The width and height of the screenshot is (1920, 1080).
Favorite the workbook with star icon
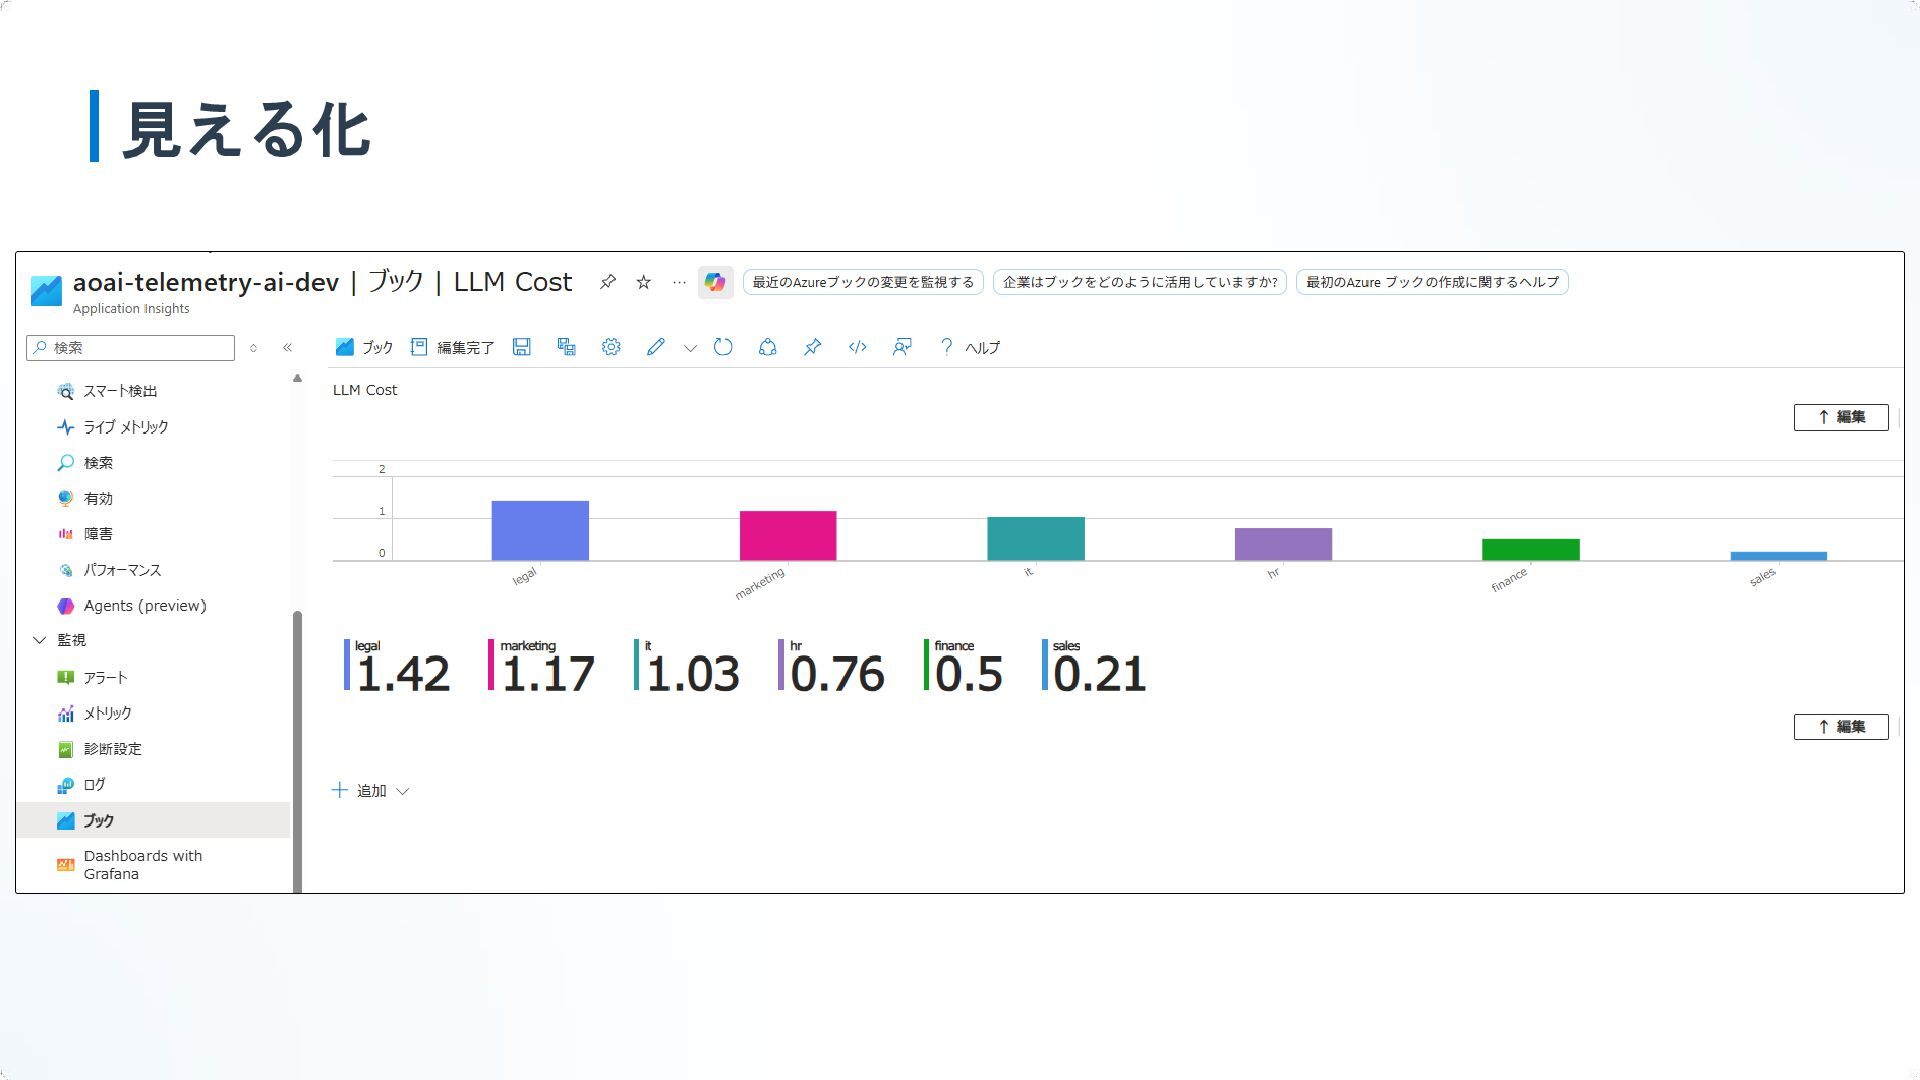coord(644,282)
